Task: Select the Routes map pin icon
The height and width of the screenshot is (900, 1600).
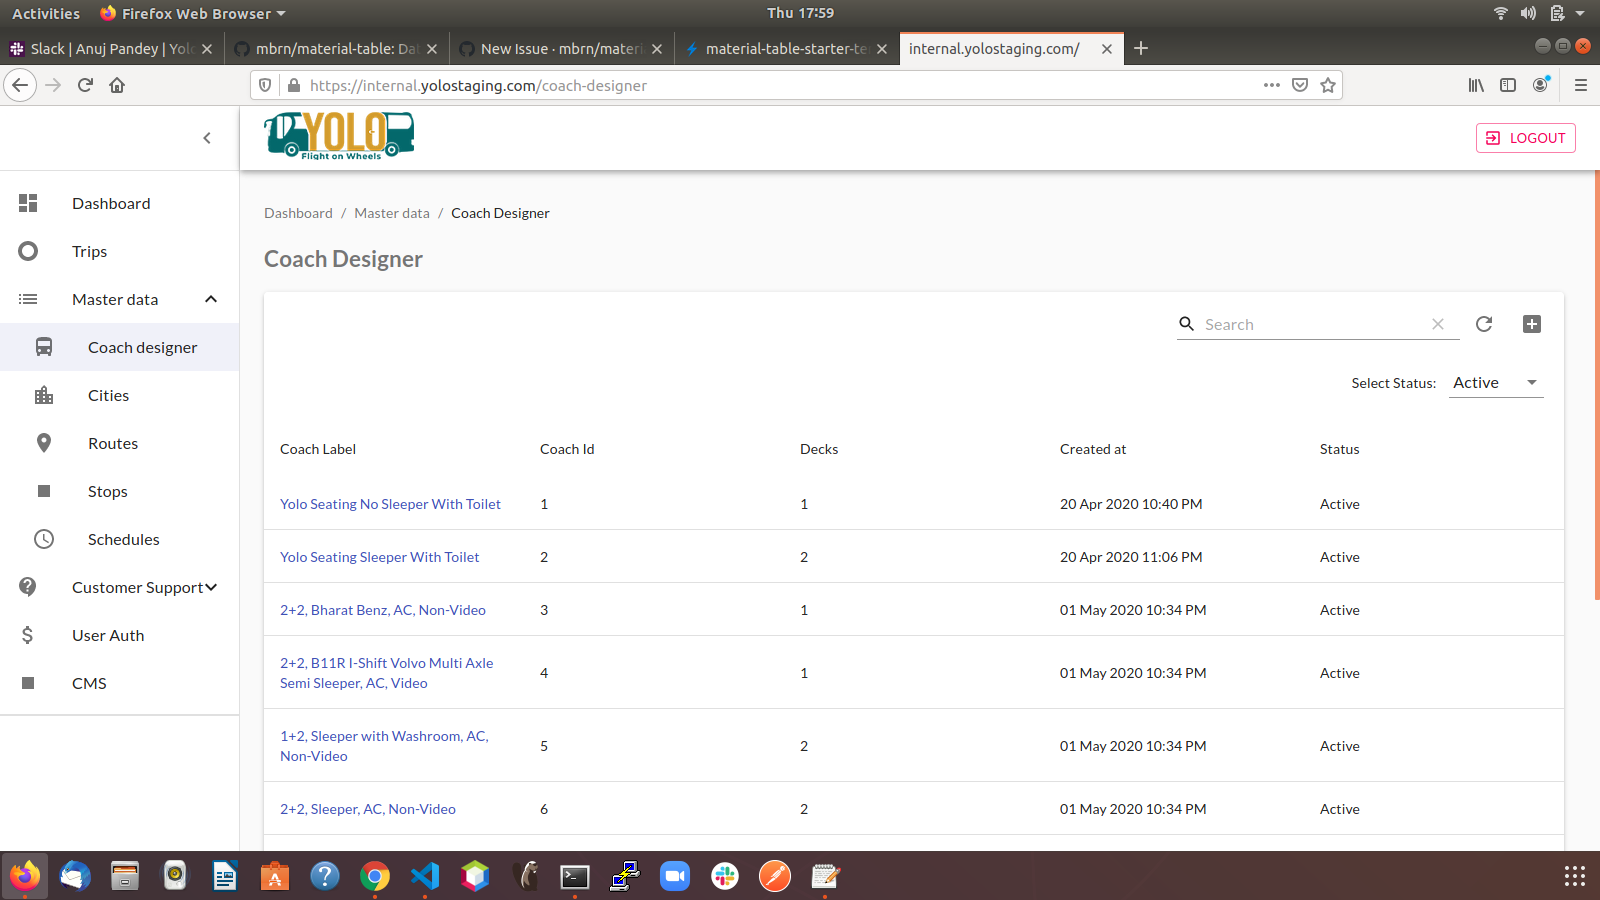Action: click(44, 443)
